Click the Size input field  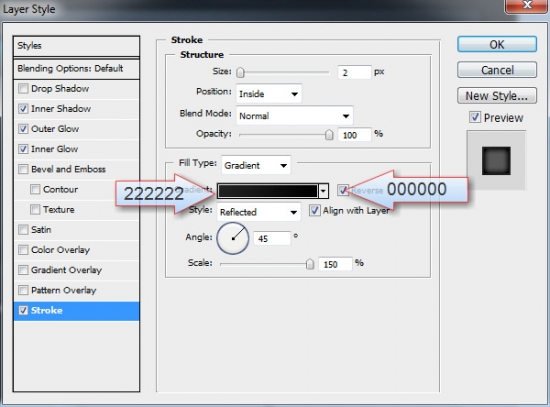coord(354,73)
